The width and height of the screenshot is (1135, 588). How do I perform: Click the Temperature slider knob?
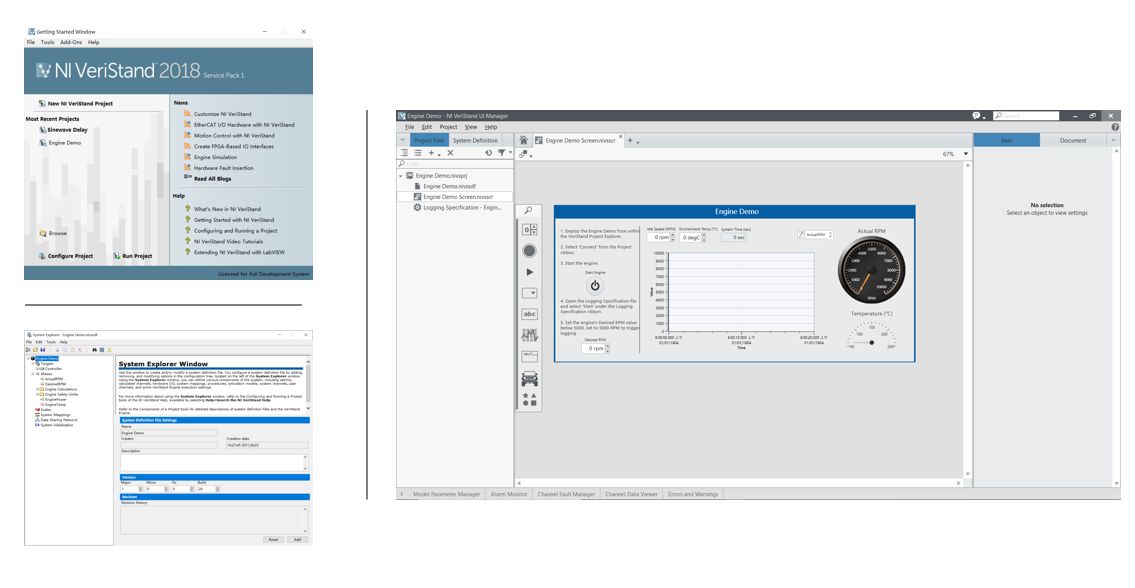[x=872, y=343]
